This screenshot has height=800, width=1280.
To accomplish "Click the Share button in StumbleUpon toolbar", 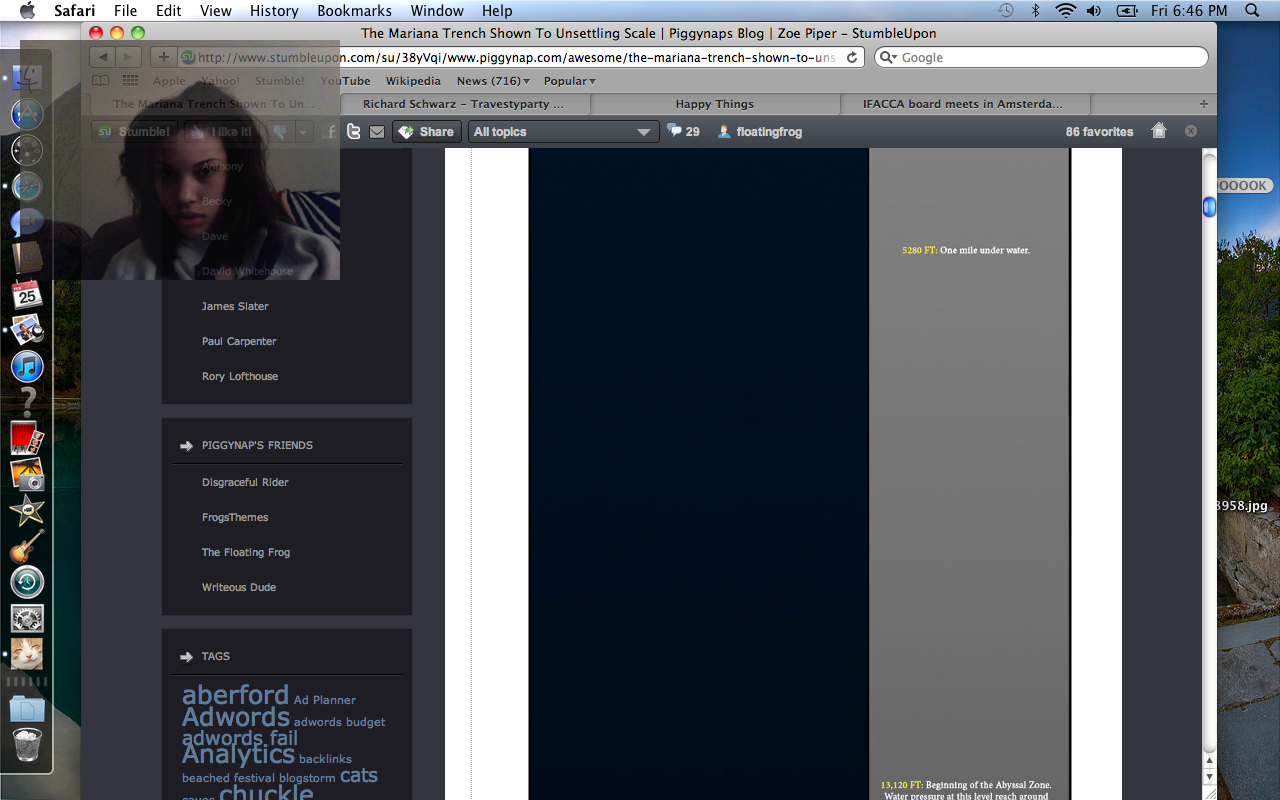I will coord(426,132).
